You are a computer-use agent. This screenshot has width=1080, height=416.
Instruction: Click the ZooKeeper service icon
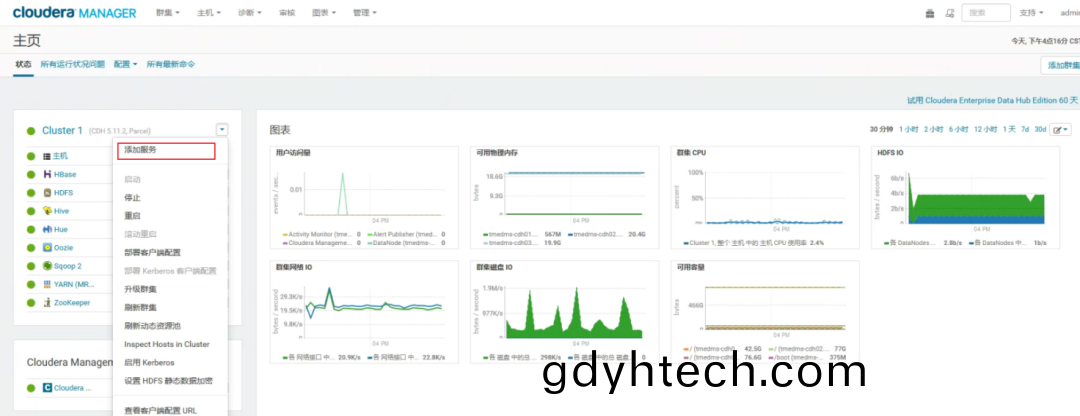[48, 302]
